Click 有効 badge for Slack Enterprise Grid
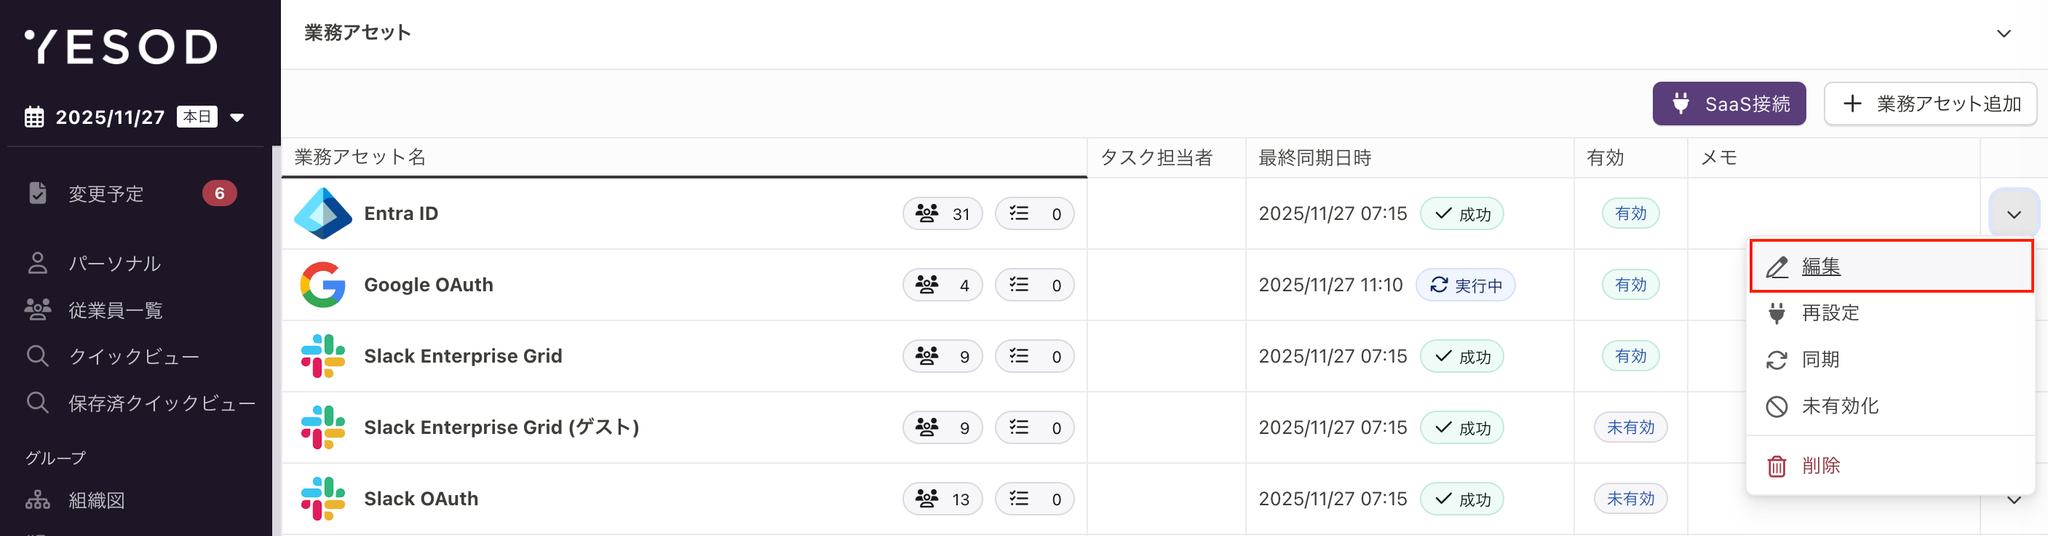 click(x=1630, y=356)
